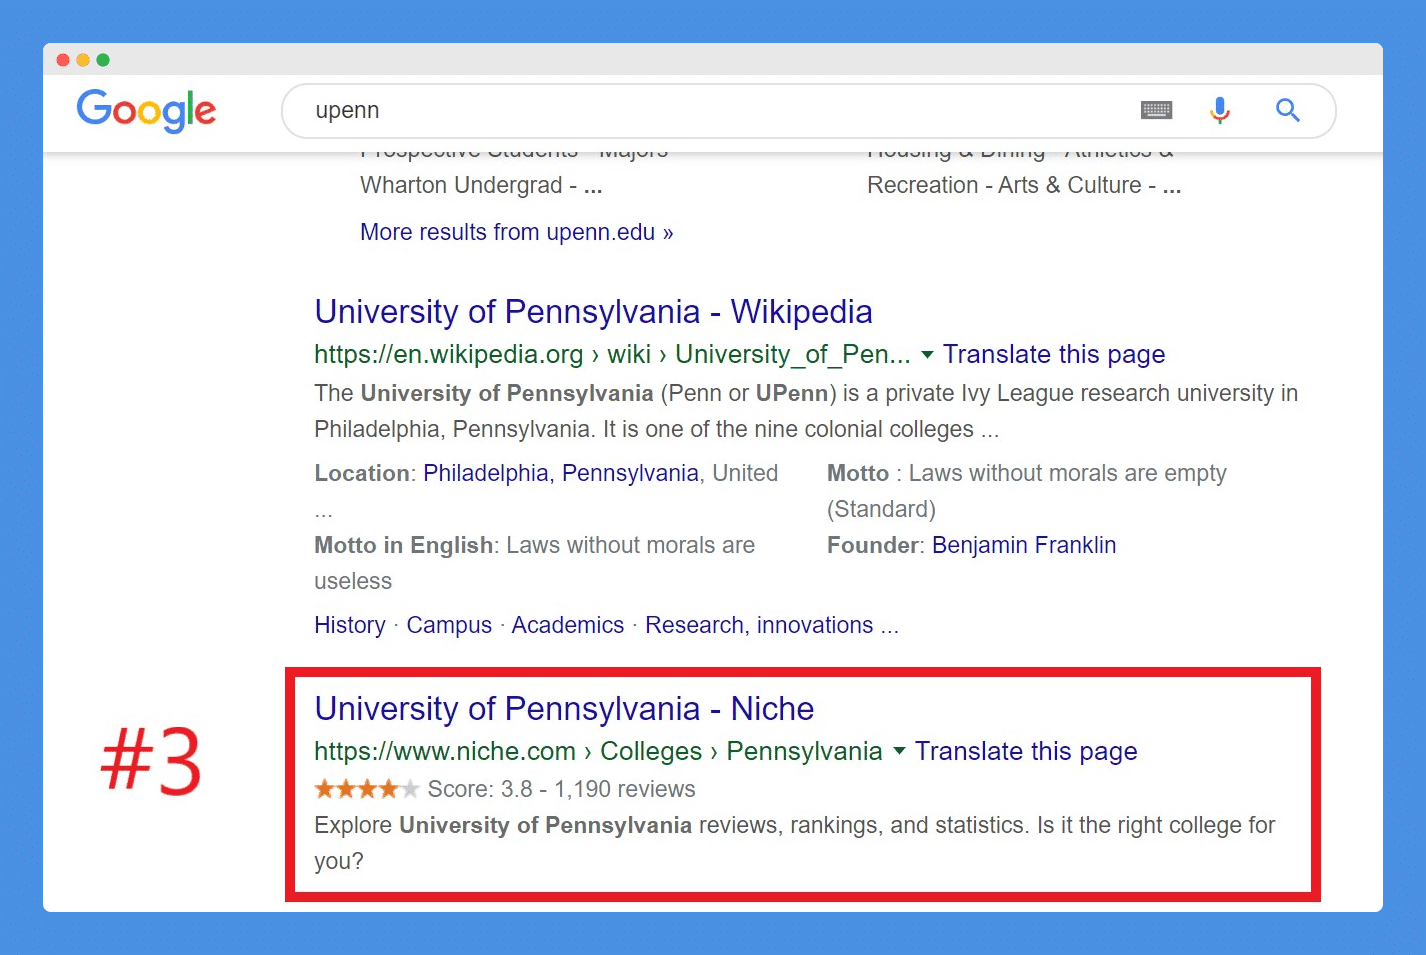1426x955 pixels.
Task: Open the Benjamin Franklin founder link
Action: tap(1024, 545)
